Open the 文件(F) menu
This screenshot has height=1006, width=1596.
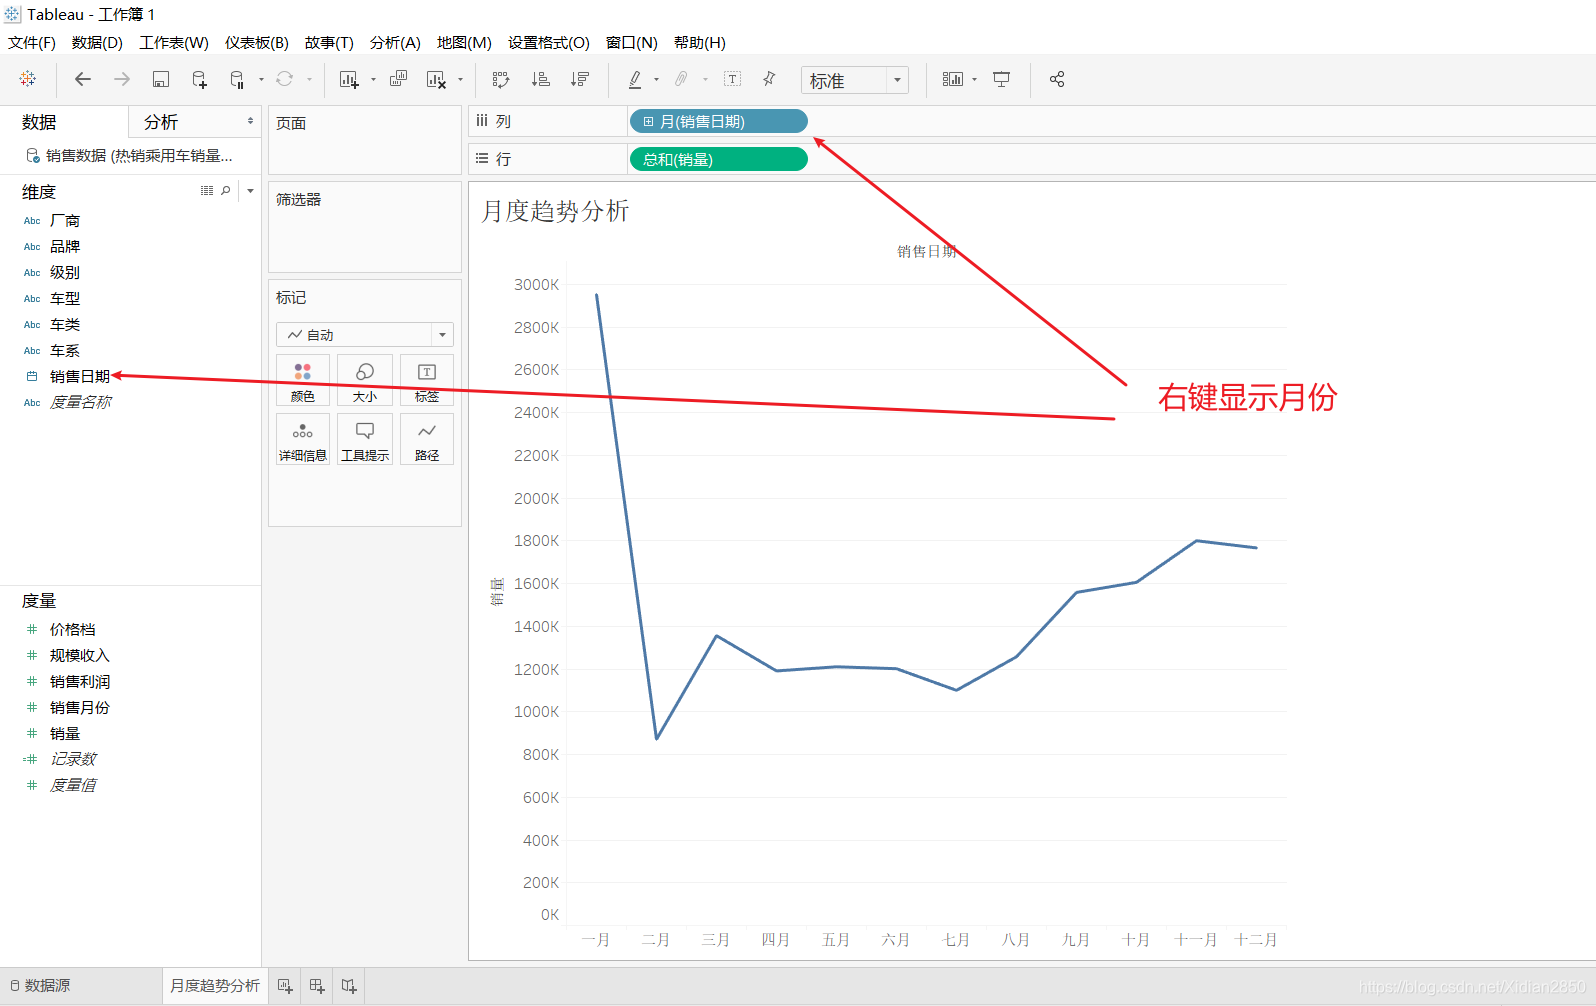(32, 42)
